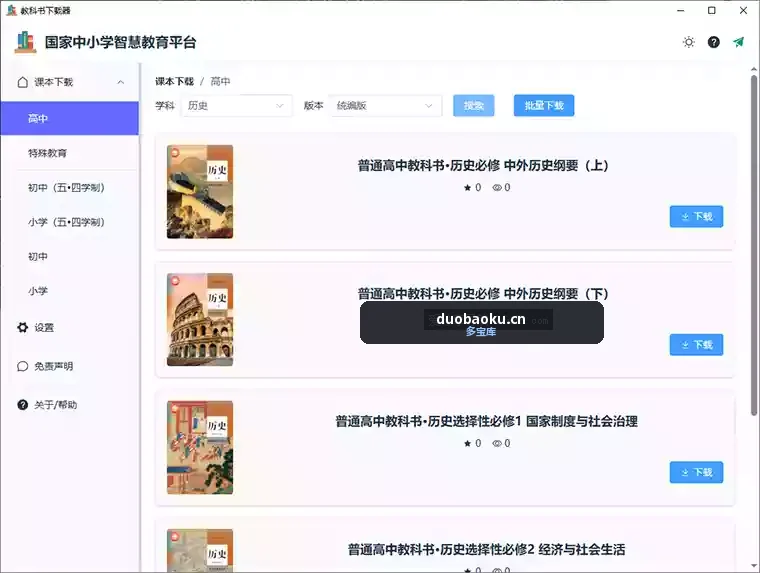Click cover thumbnail of 中外历史纲要（上）
The height and width of the screenshot is (573, 760).
[x=200, y=191]
